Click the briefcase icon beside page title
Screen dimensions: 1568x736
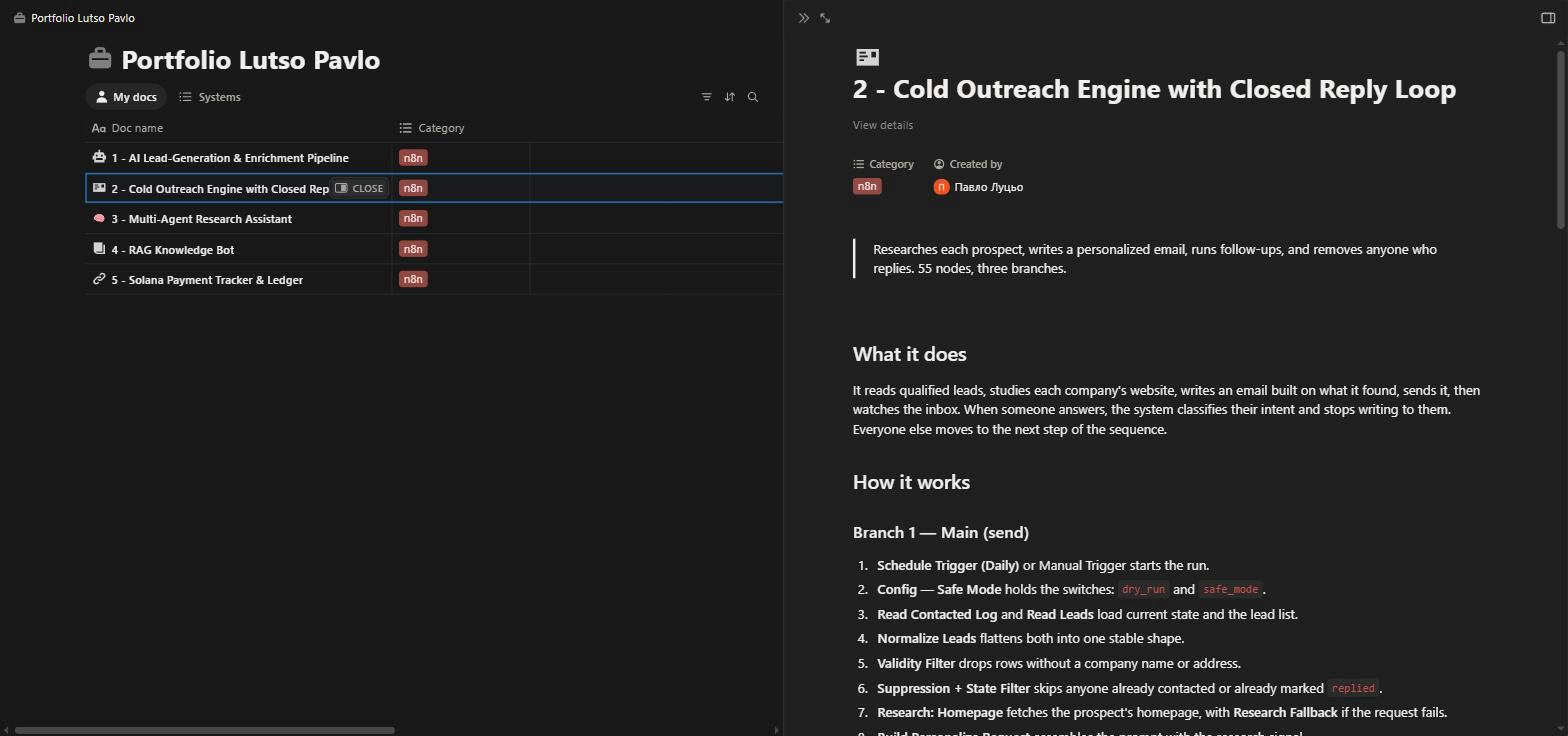coord(100,59)
